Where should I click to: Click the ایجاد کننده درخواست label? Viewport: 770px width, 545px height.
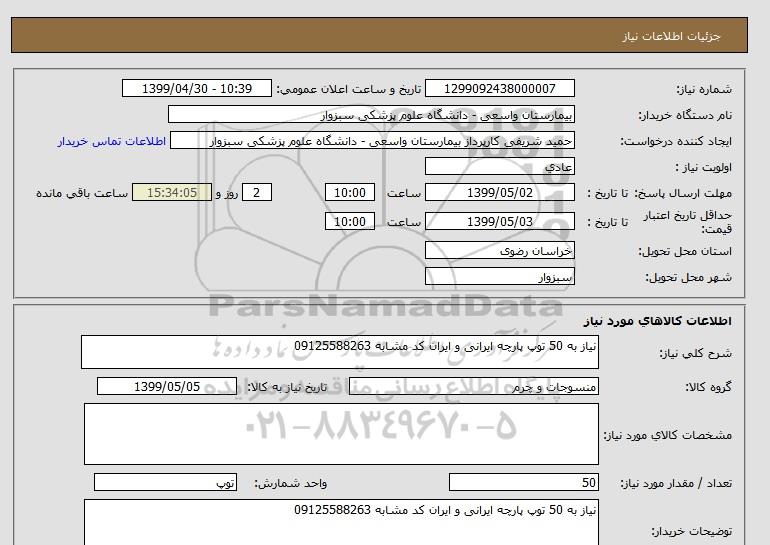[x=676, y=141]
